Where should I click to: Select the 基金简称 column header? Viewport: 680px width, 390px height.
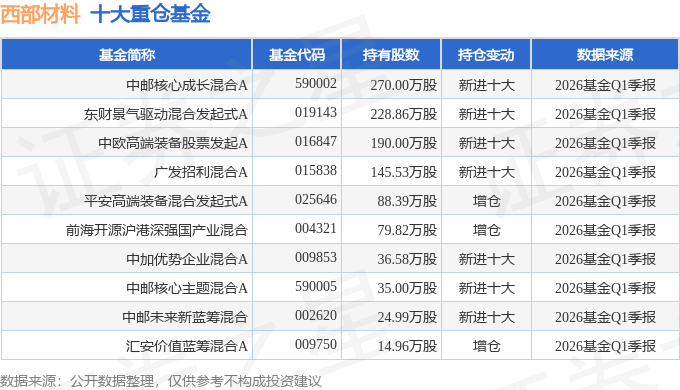(x=127, y=55)
